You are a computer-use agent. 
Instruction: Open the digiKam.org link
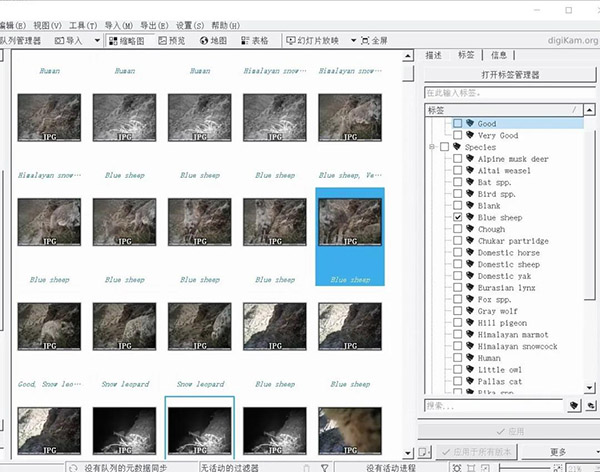[574, 42]
